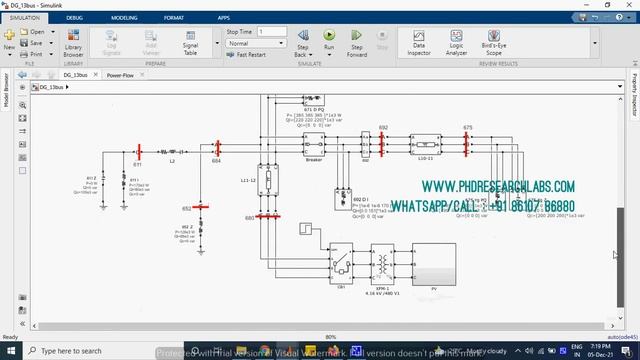Open the Library Browser
The image size is (640, 360).
[x=73, y=43]
